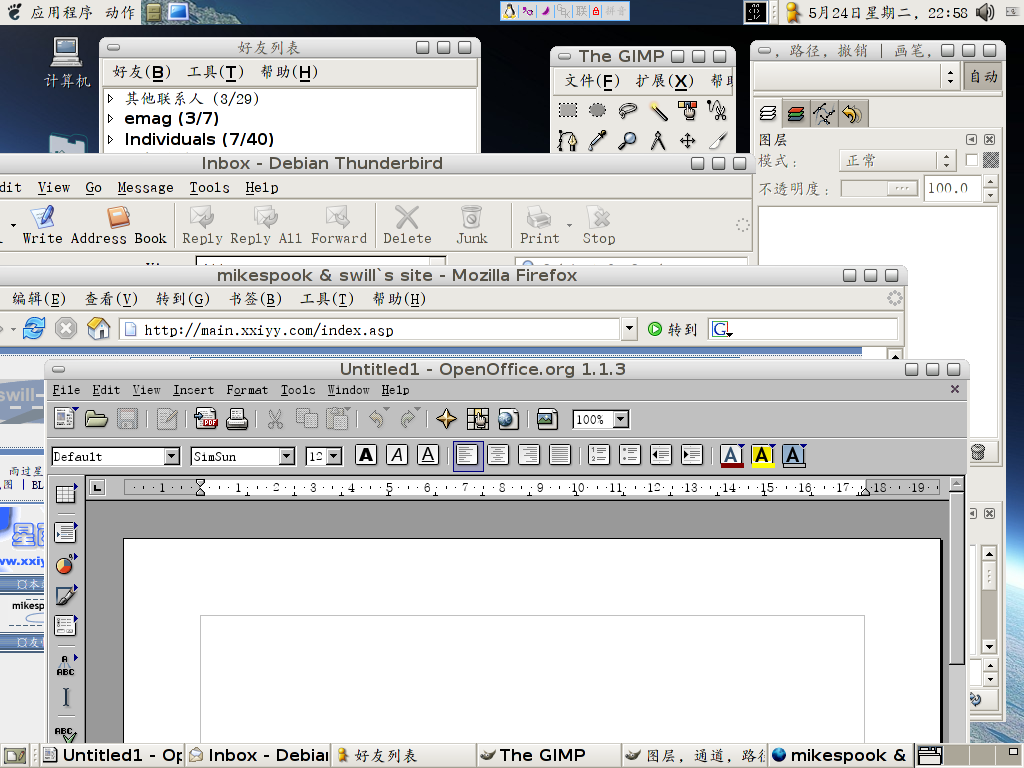Image resolution: width=1024 pixels, height=768 pixels.
Task: Click Firefox URL address field
Action: pos(370,329)
